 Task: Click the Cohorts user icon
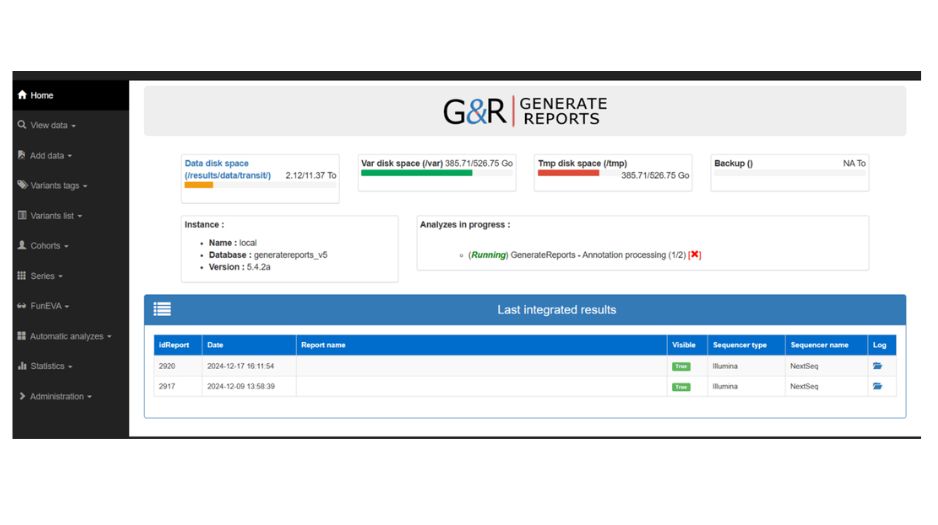pyautogui.click(x=22, y=245)
